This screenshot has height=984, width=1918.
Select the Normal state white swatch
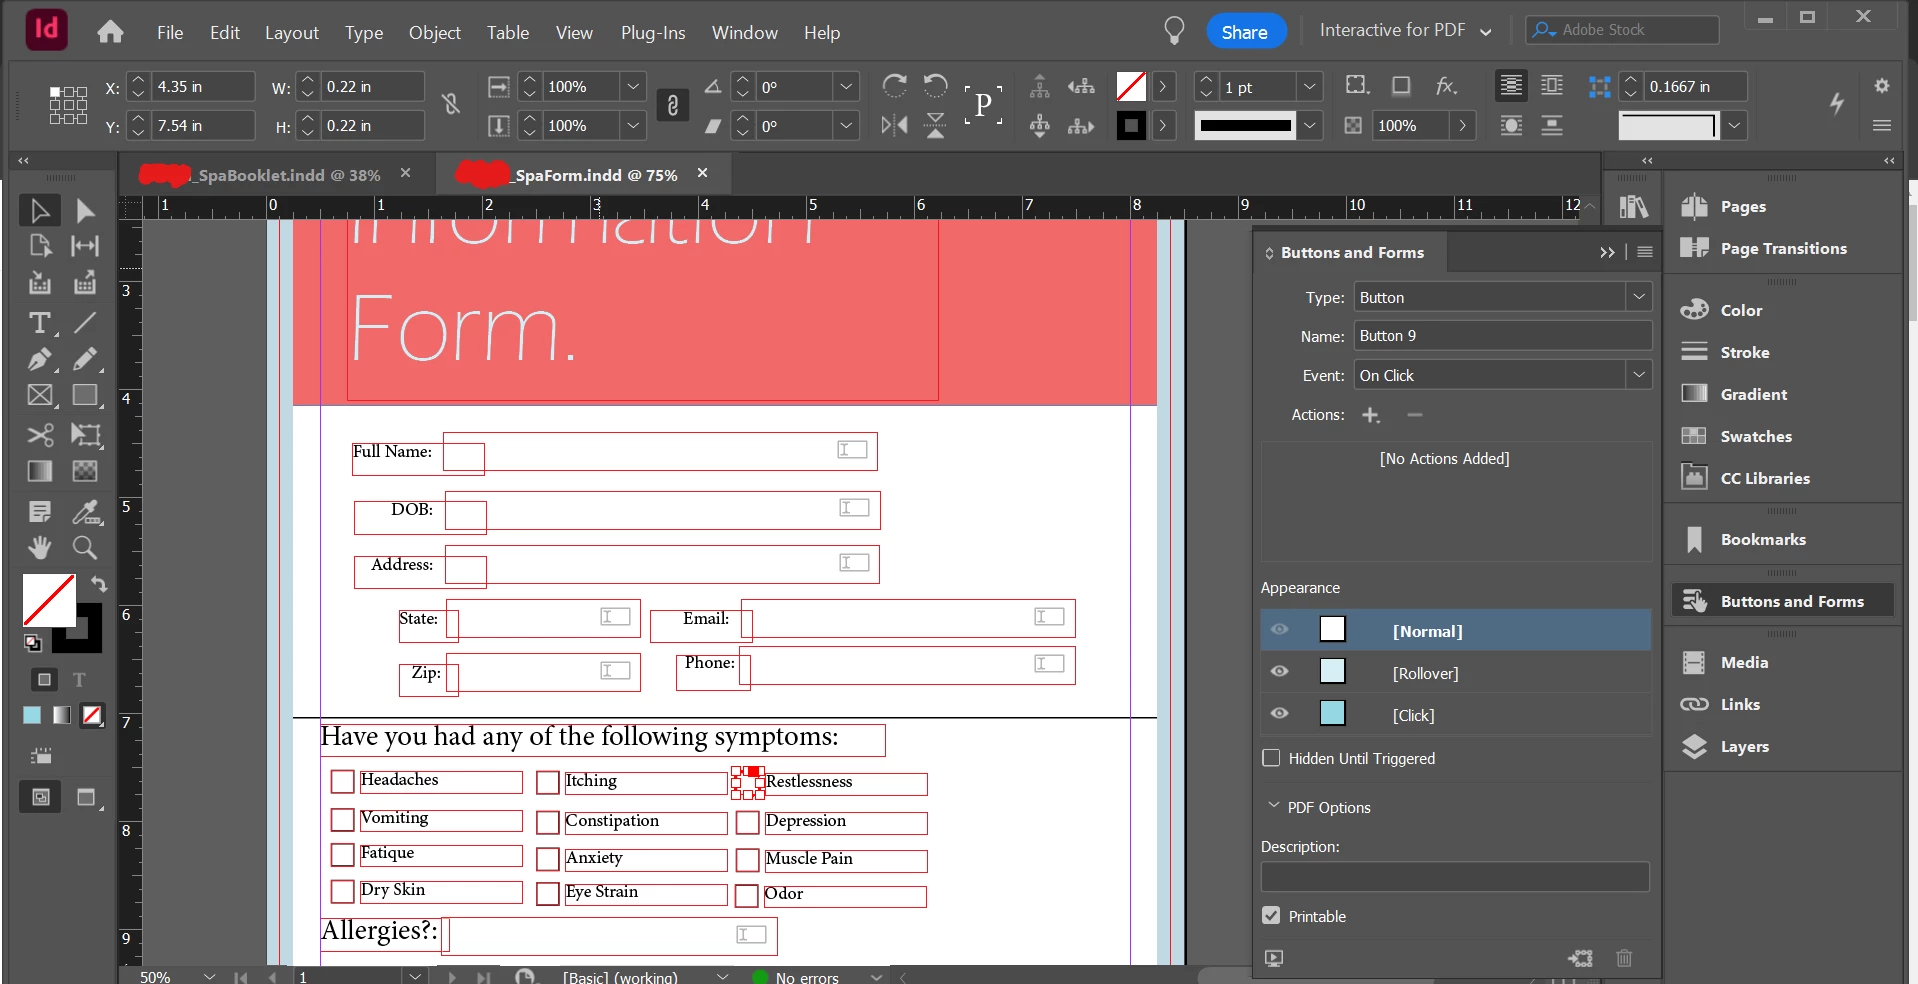[1333, 629]
